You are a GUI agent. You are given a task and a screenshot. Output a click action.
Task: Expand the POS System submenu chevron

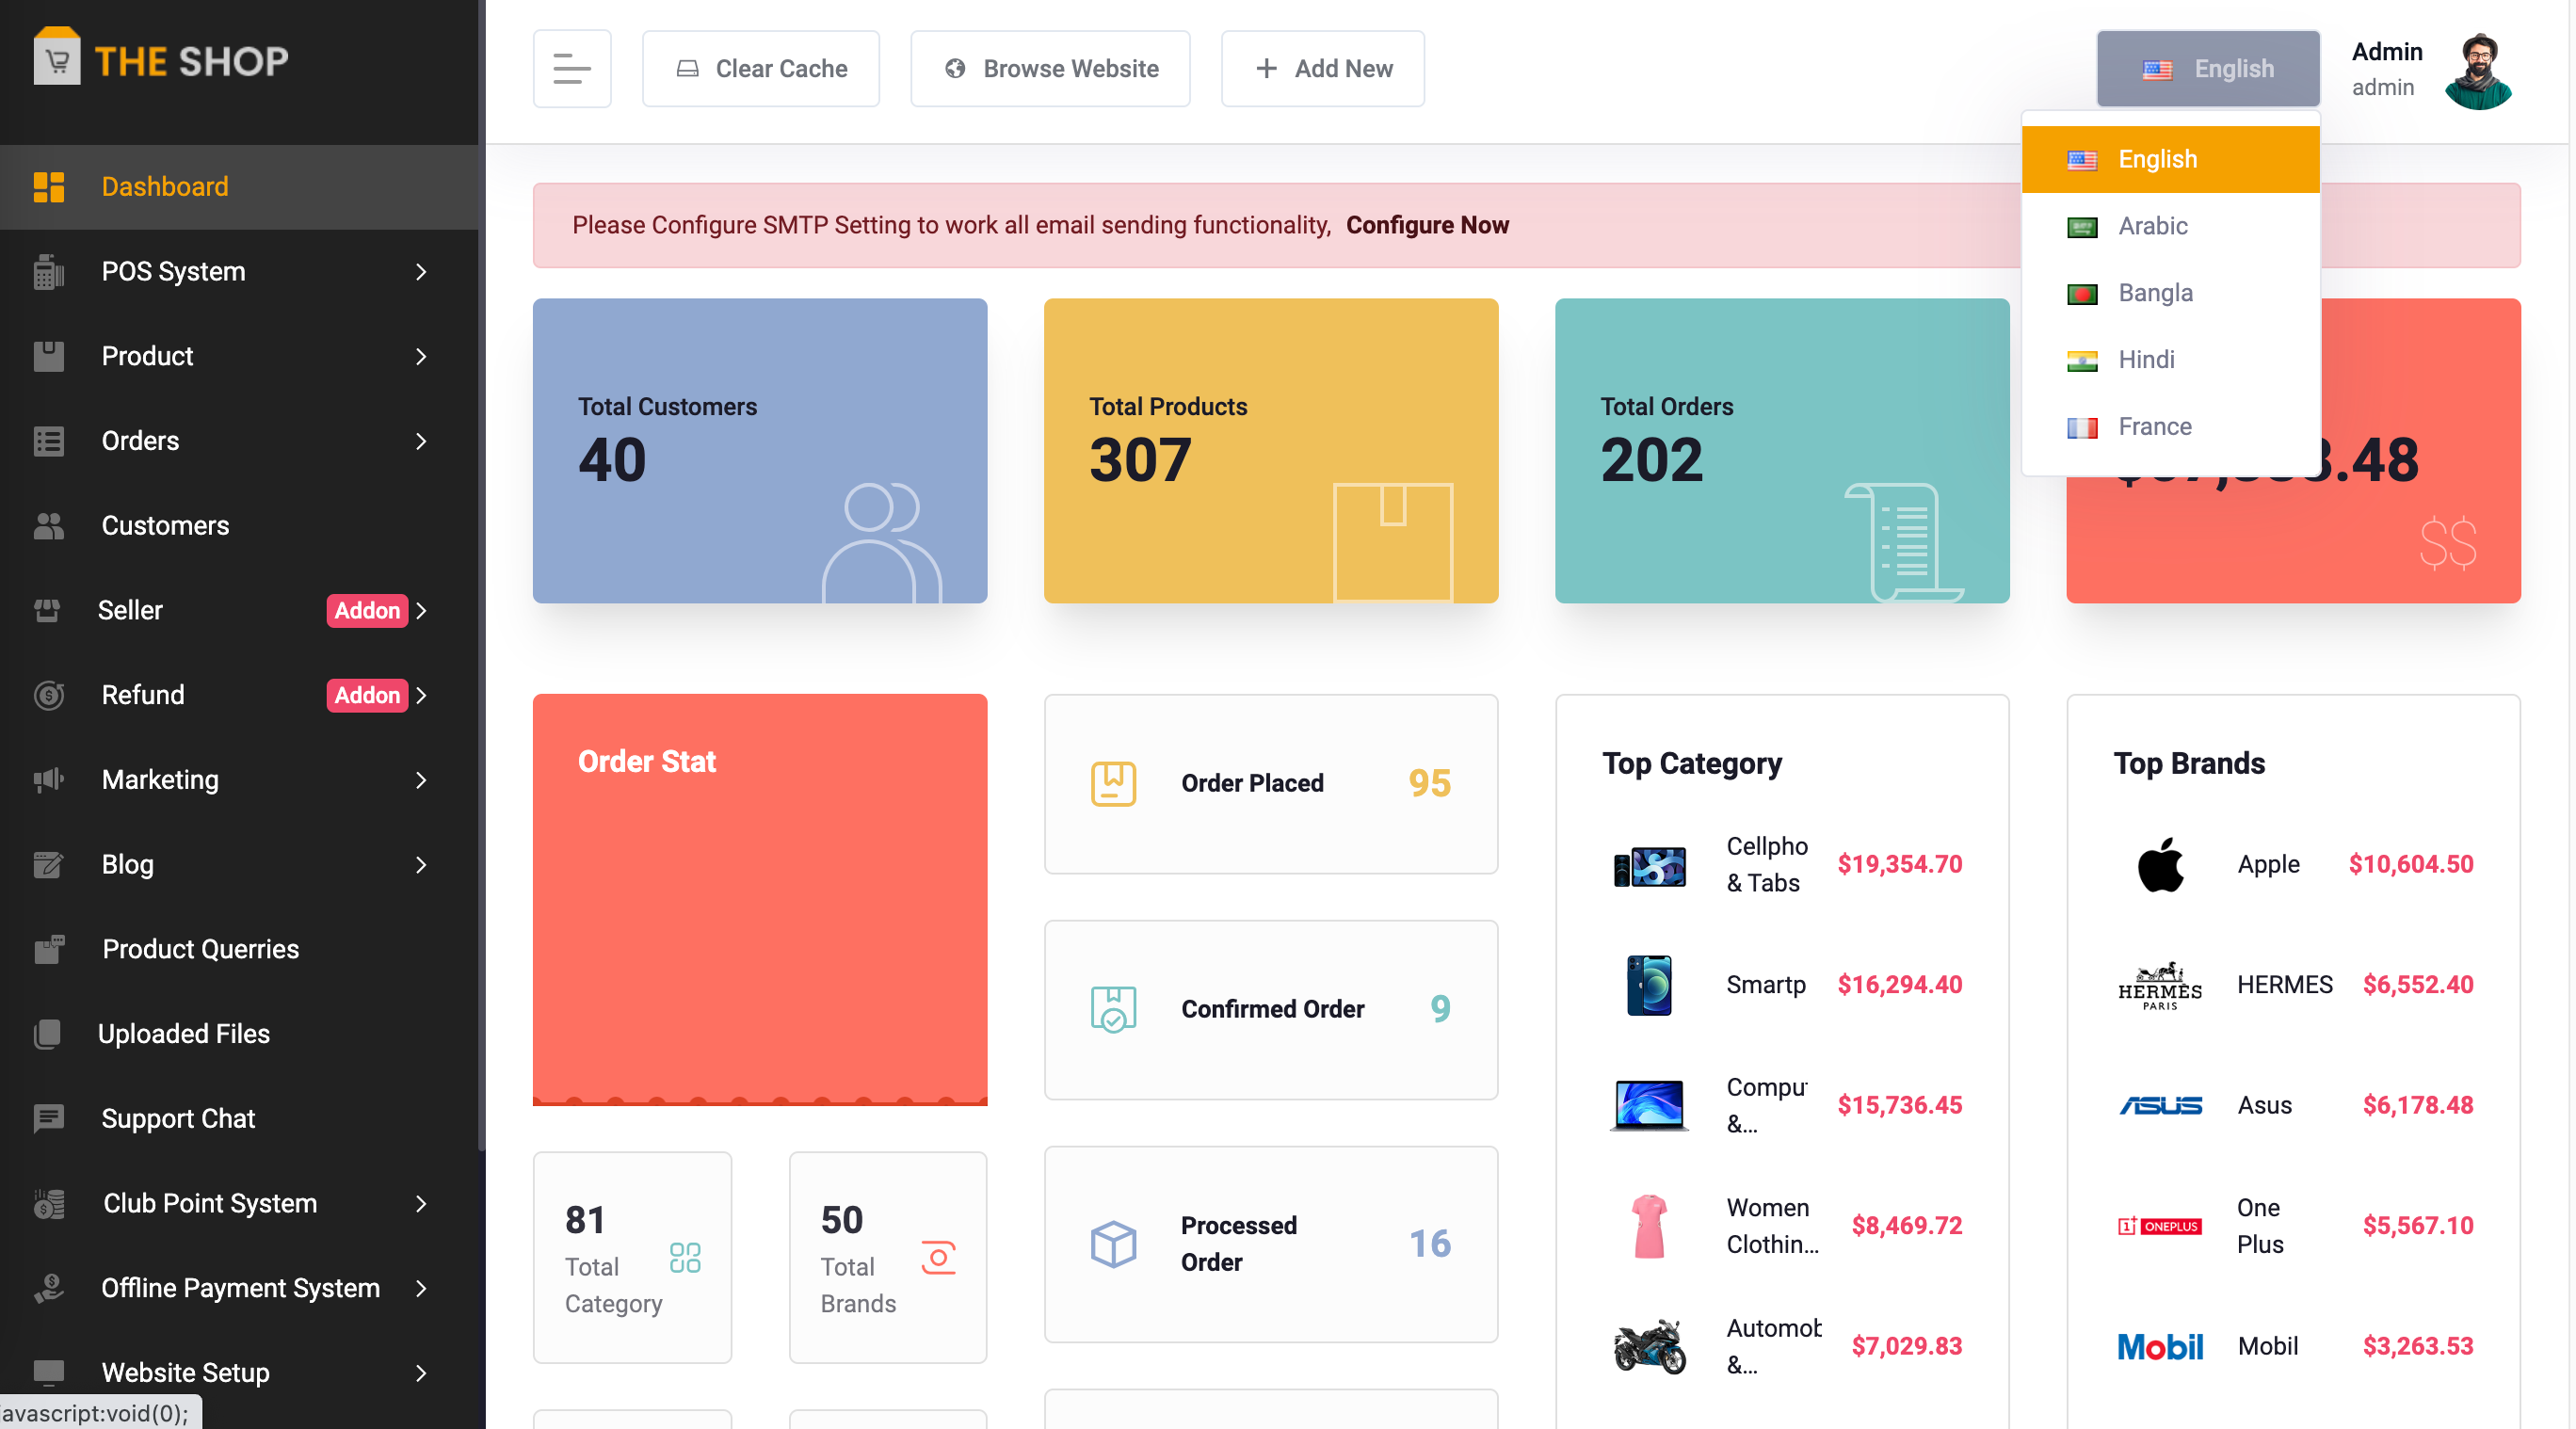[421, 272]
